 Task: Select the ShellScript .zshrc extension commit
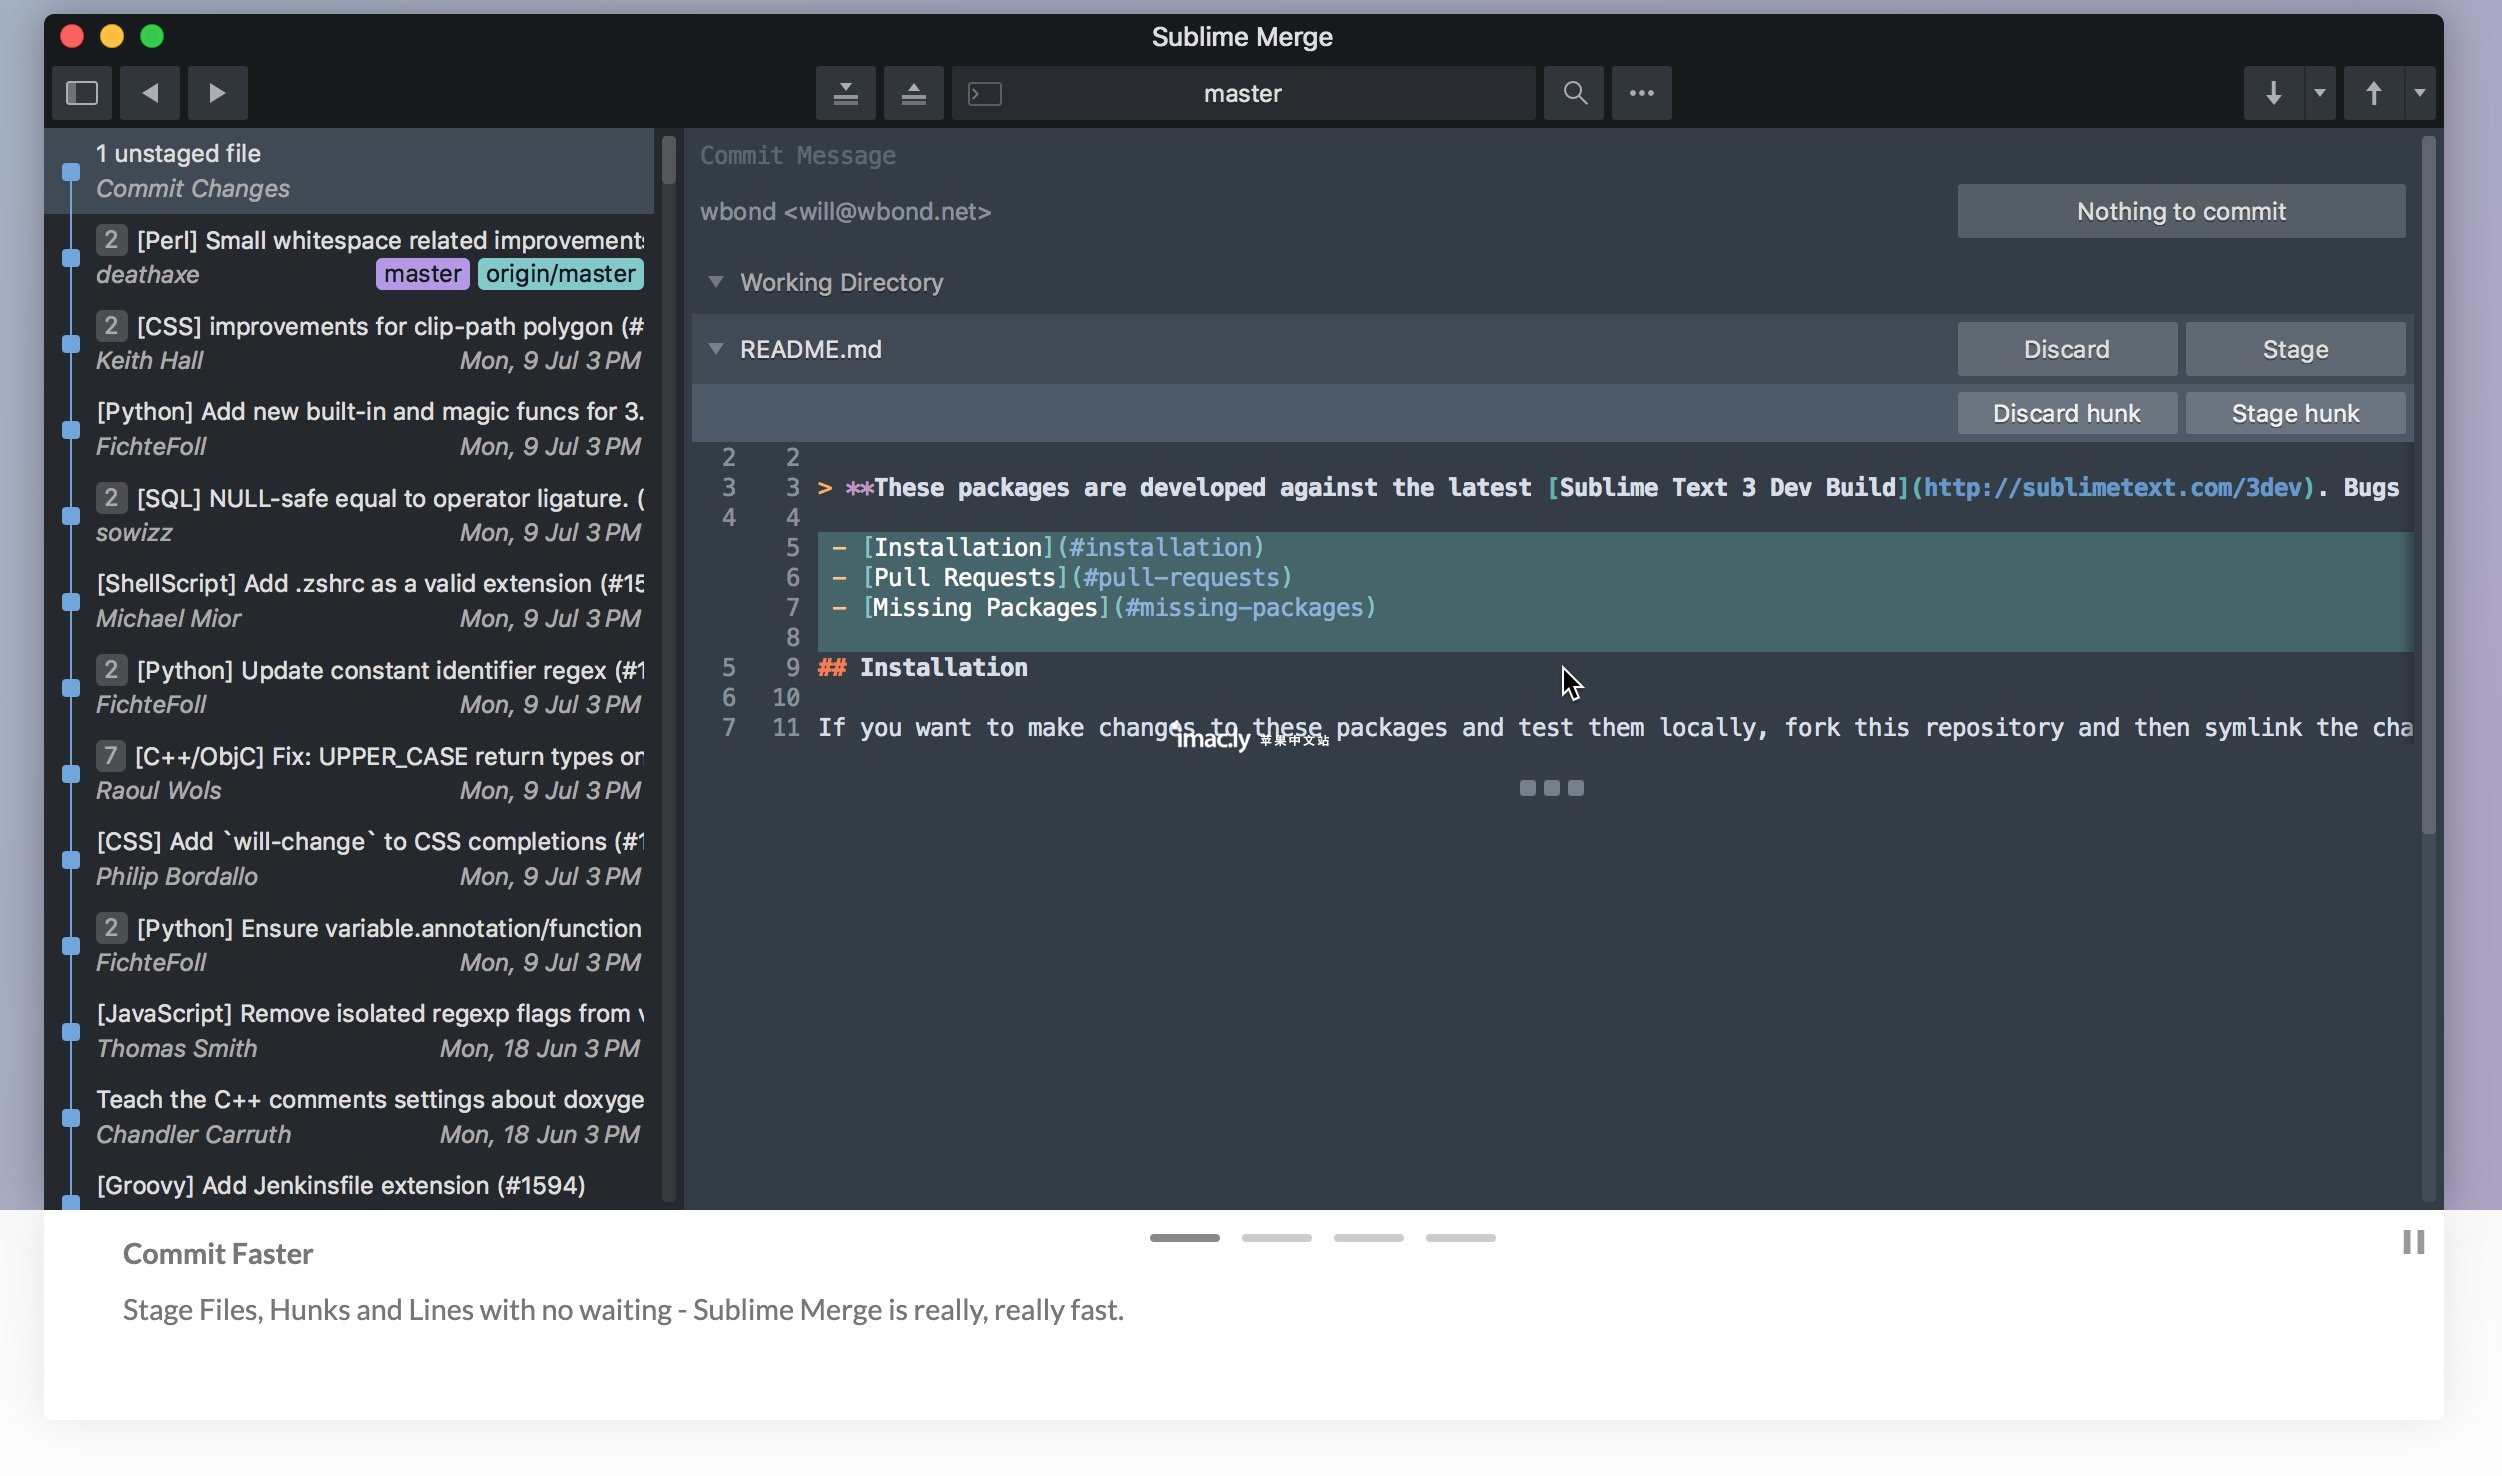point(350,601)
